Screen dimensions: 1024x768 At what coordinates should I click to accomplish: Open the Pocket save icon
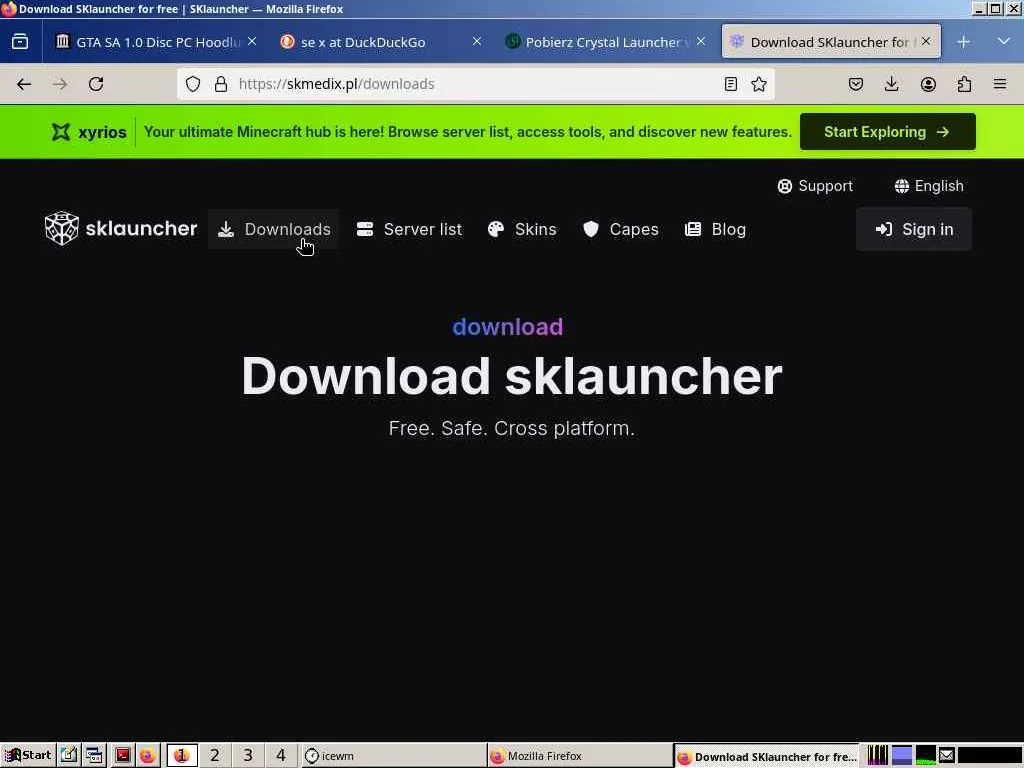[856, 84]
